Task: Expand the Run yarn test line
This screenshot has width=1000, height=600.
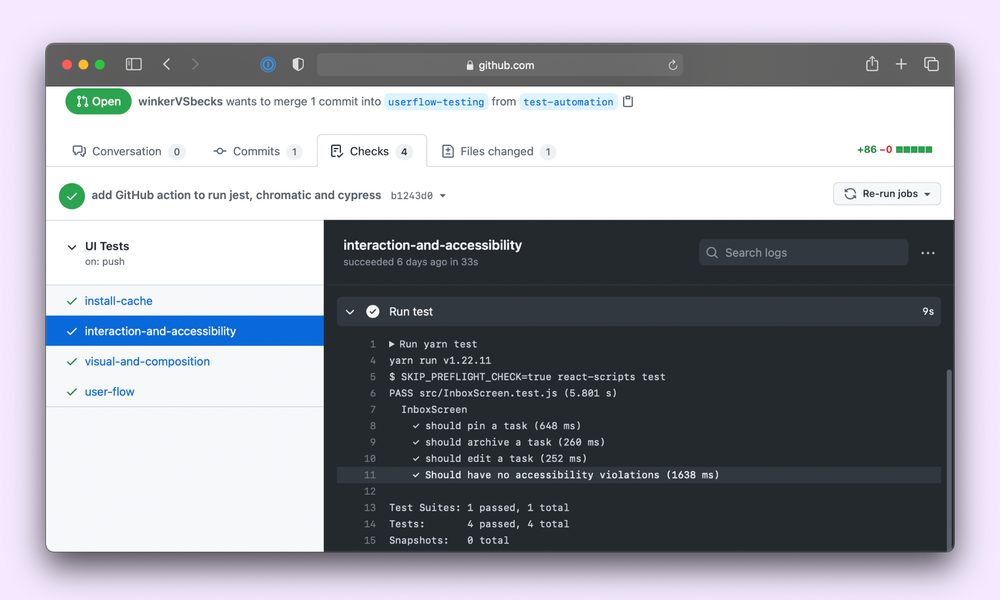Action: click(392, 344)
